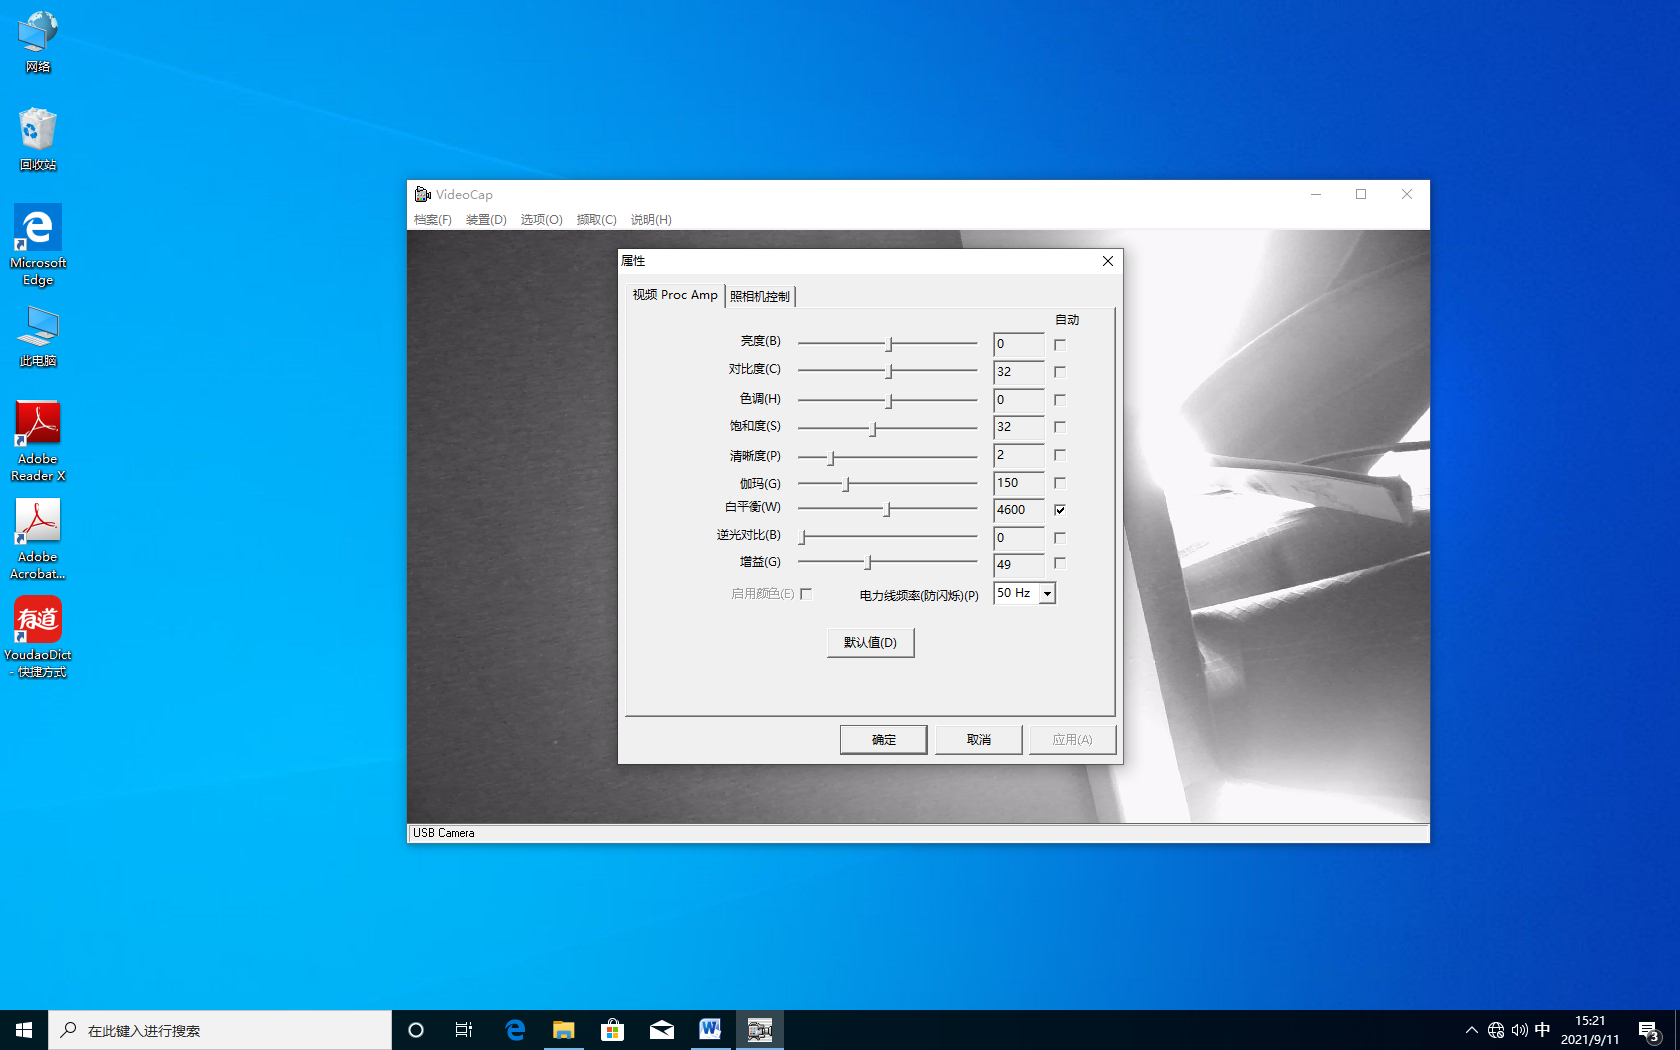
Task: Open the 说明(H) menu
Action: [x=651, y=220]
